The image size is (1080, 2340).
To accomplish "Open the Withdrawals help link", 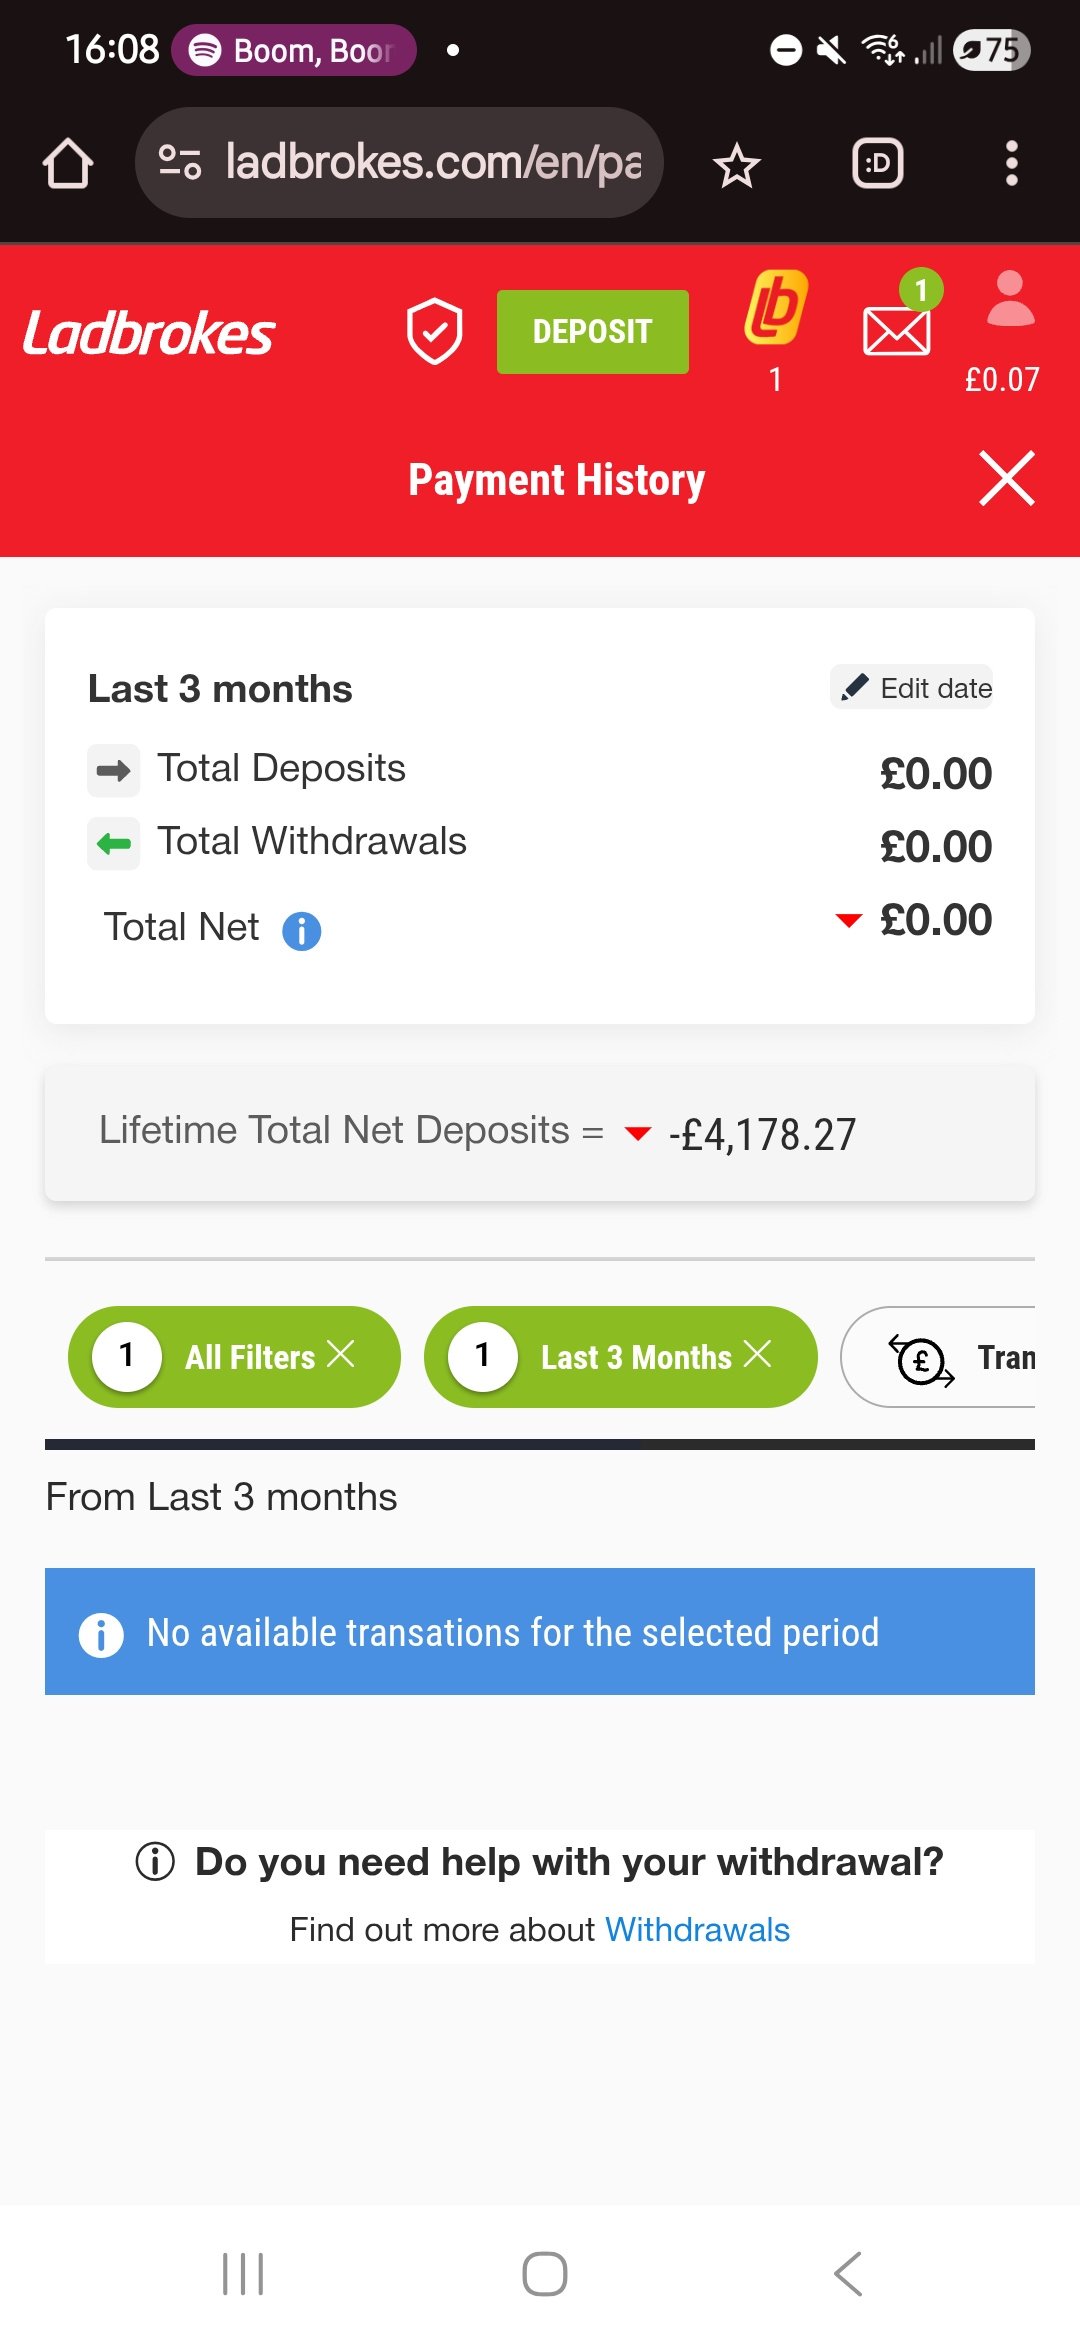I will pos(697,1929).
